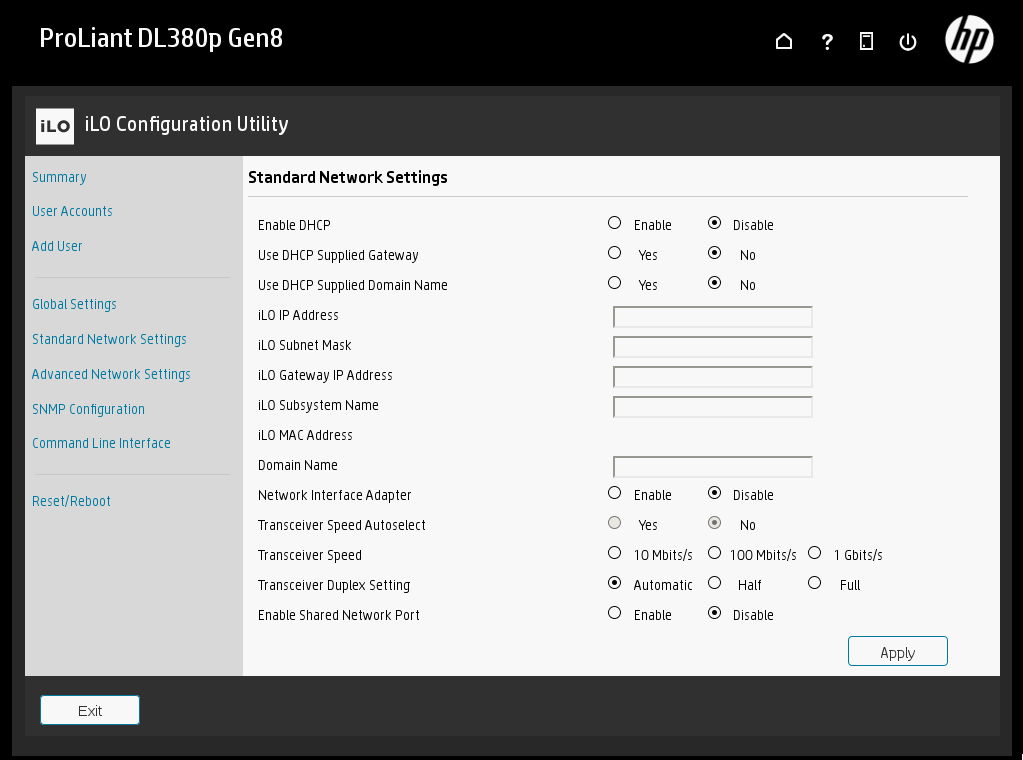The image size is (1023, 760).
Task: Select 10 Mbits/s transceiver speed
Action: pyautogui.click(x=614, y=553)
